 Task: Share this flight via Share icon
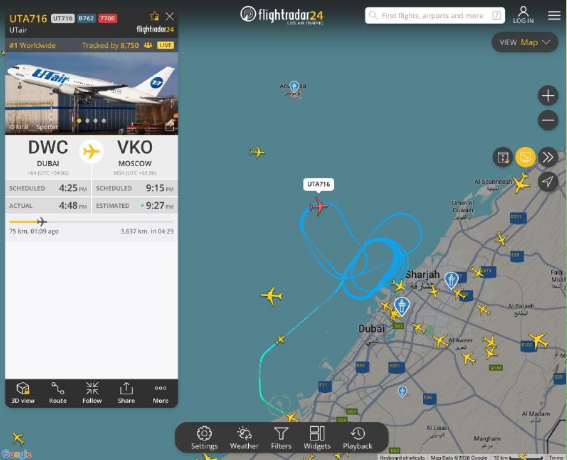pos(126,393)
